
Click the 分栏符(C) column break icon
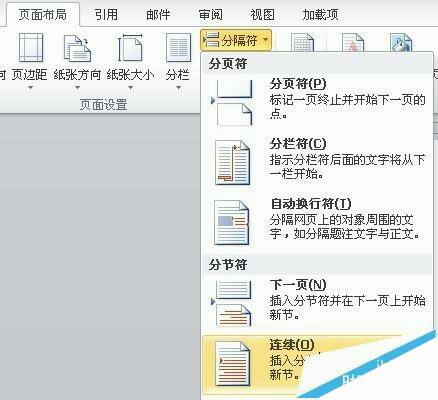[232, 162]
